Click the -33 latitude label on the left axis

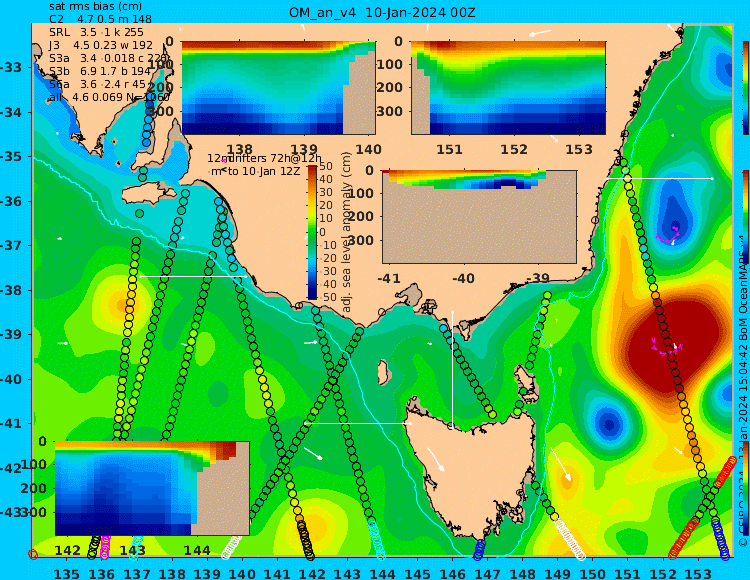[x=11, y=67]
